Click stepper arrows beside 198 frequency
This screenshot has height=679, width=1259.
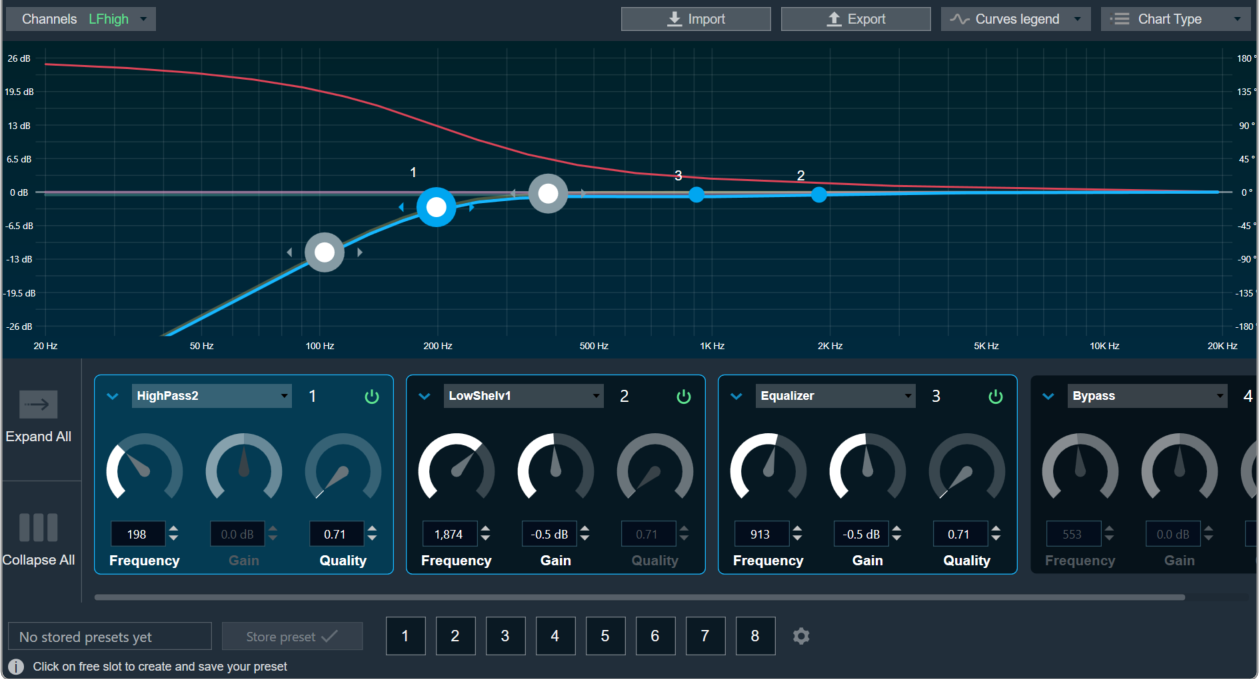(174, 534)
